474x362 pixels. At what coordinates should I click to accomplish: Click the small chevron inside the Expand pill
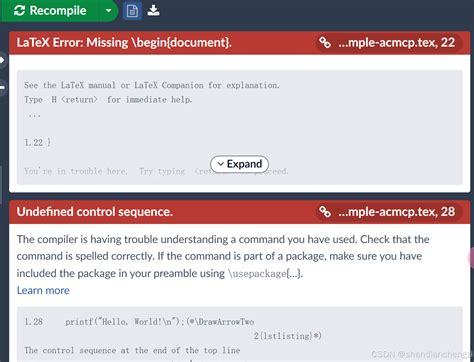click(220, 164)
